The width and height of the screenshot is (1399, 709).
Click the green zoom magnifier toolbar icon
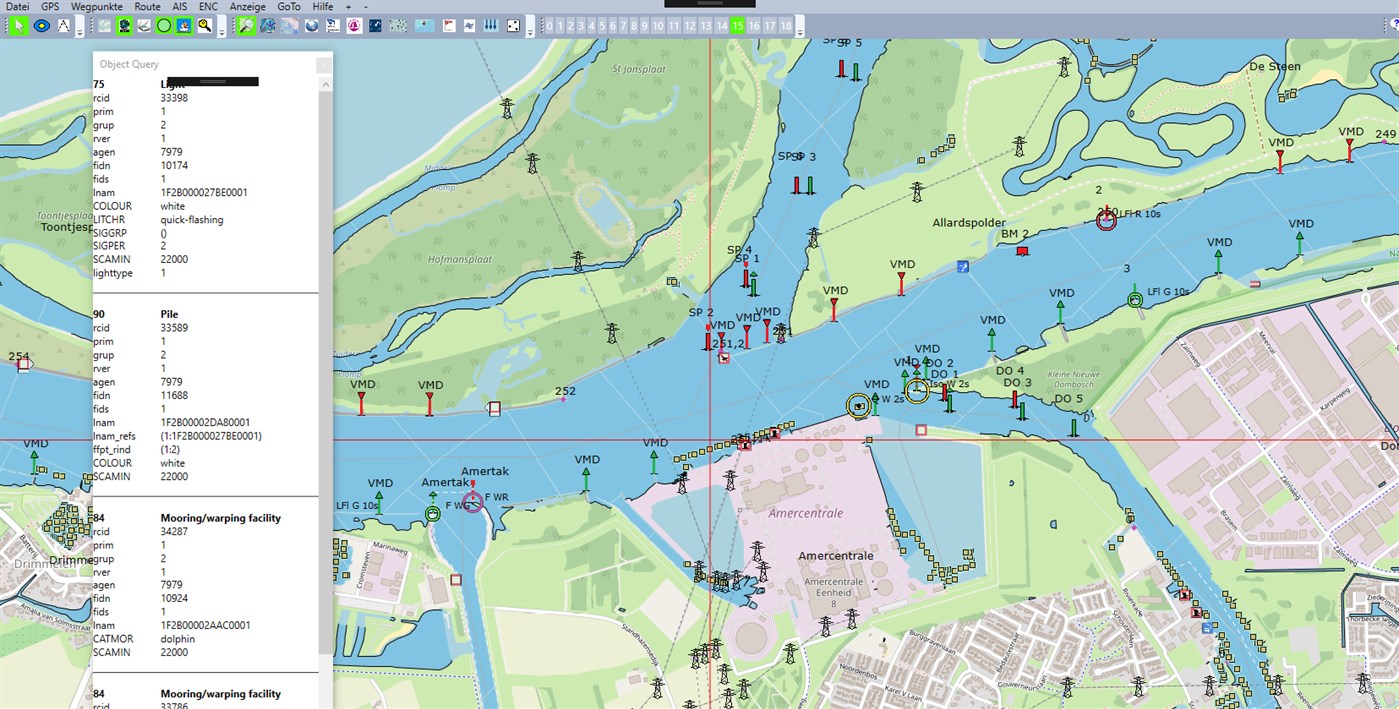coord(247,25)
